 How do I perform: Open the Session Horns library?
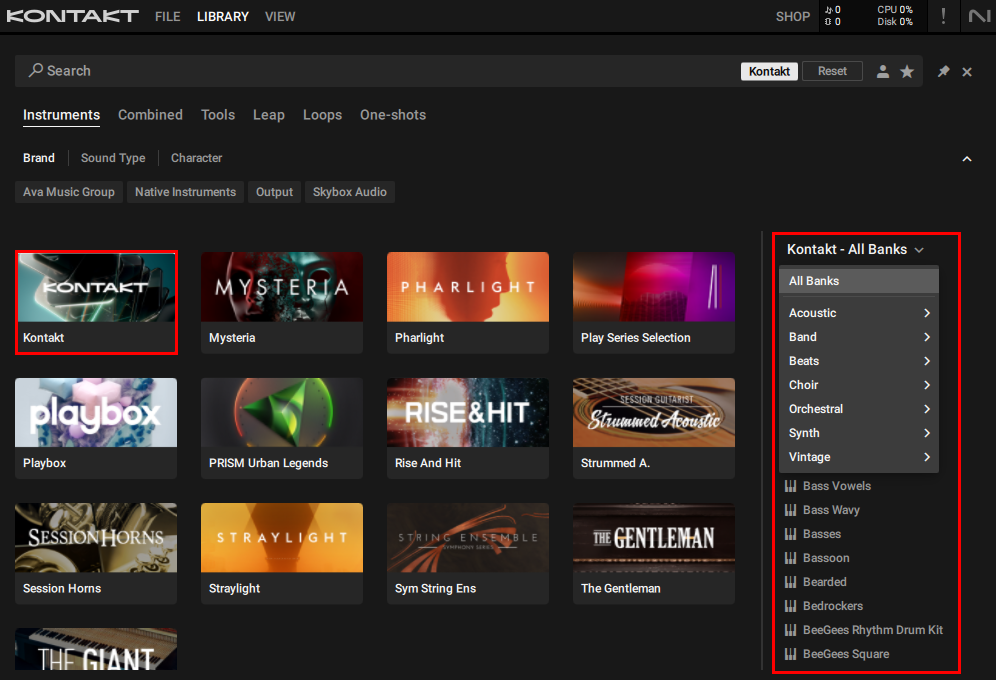click(97, 554)
